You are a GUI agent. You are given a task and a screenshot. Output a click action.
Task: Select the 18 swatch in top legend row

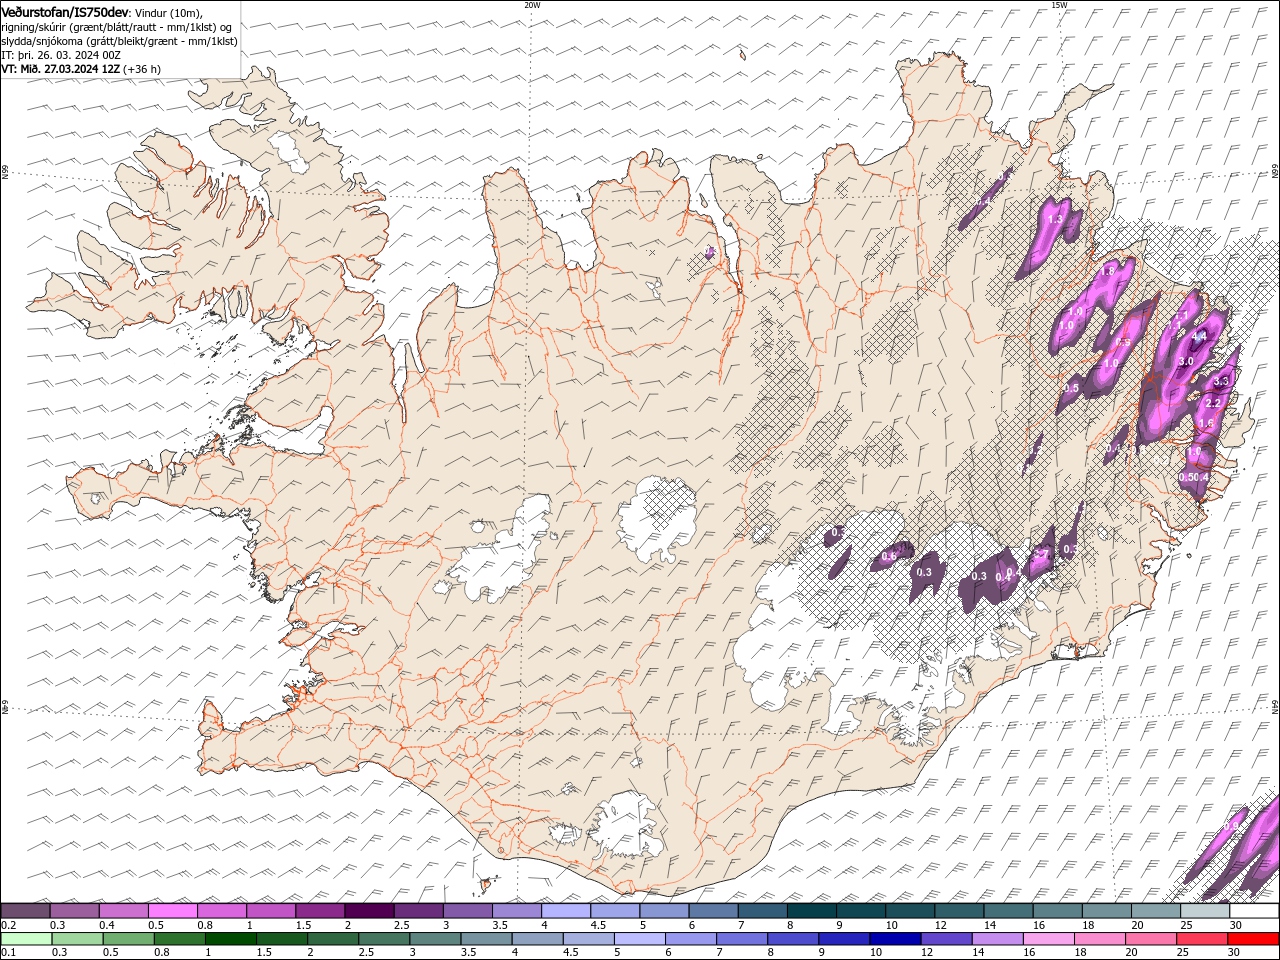click(1106, 911)
